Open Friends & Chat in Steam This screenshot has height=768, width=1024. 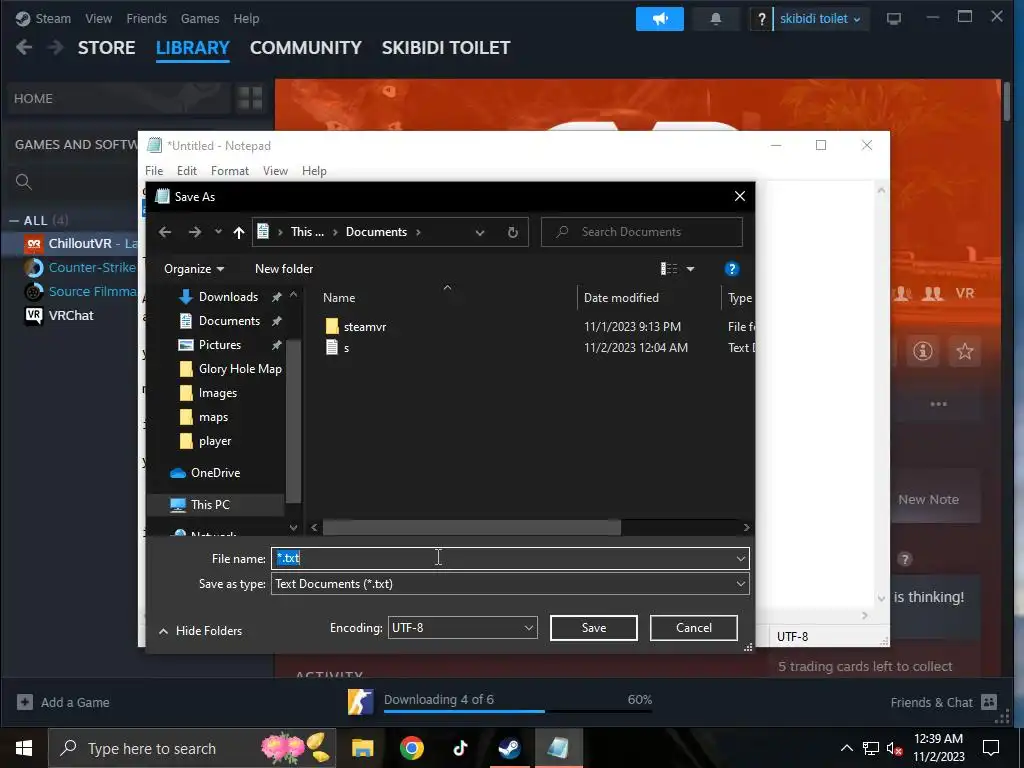click(944, 702)
